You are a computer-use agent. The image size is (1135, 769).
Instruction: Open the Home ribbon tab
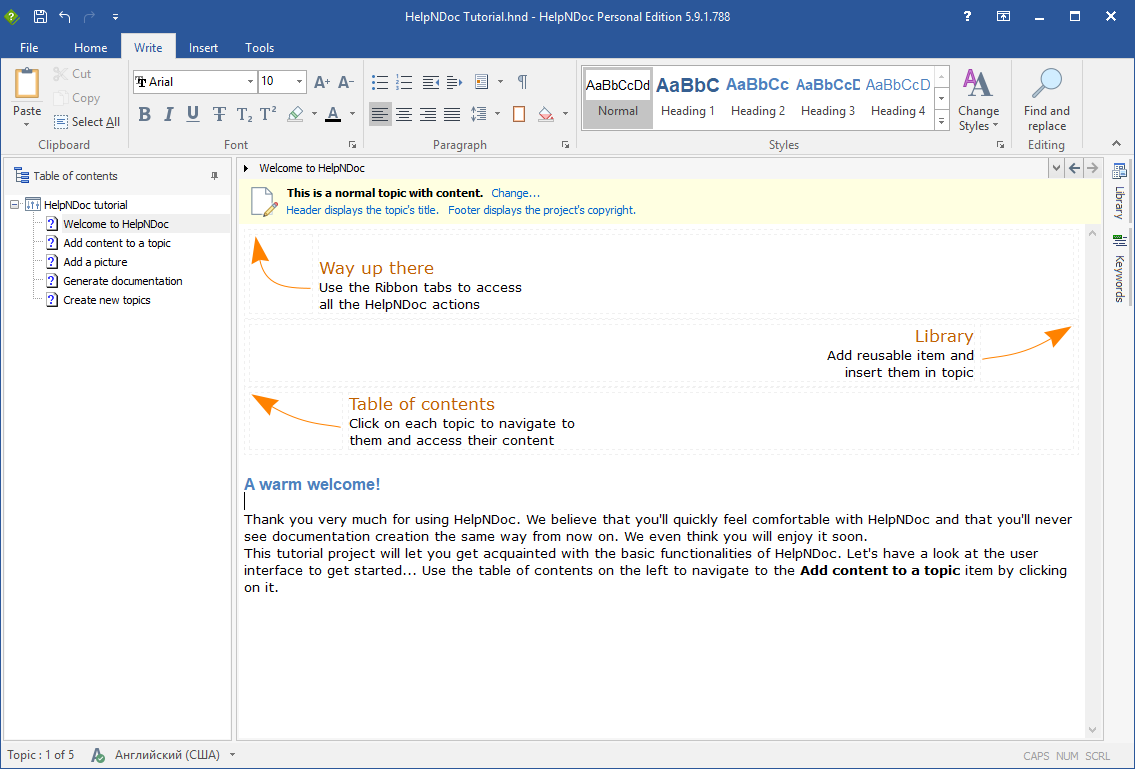(x=90, y=47)
